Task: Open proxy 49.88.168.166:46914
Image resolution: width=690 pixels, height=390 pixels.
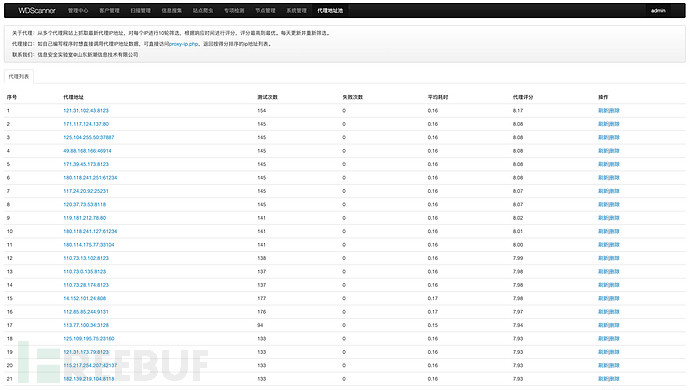Action: point(87,151)
